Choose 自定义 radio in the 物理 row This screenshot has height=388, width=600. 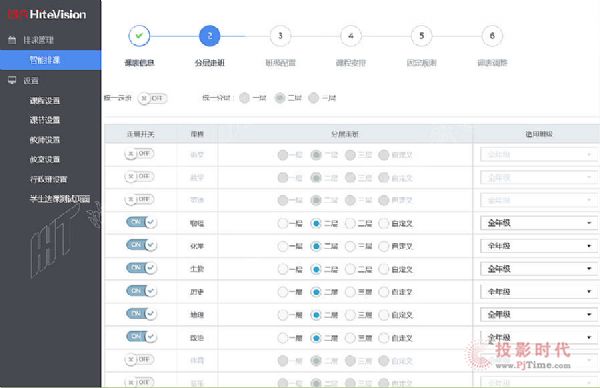pyautogui.click(x=383, y=223)
